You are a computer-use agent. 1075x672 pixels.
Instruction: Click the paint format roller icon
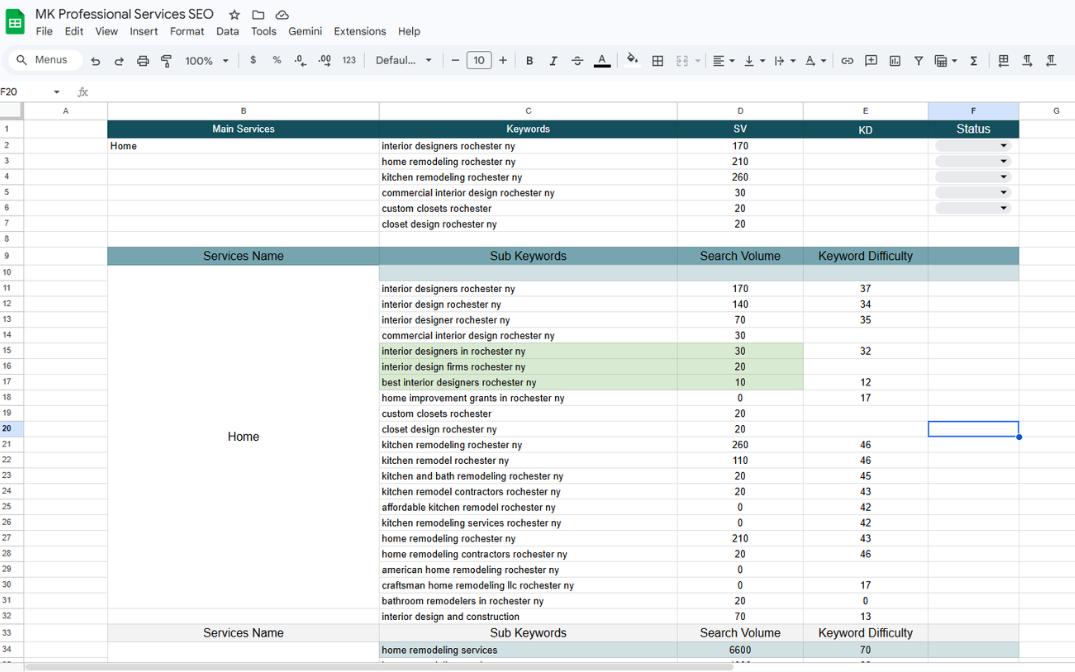(167, 61)
